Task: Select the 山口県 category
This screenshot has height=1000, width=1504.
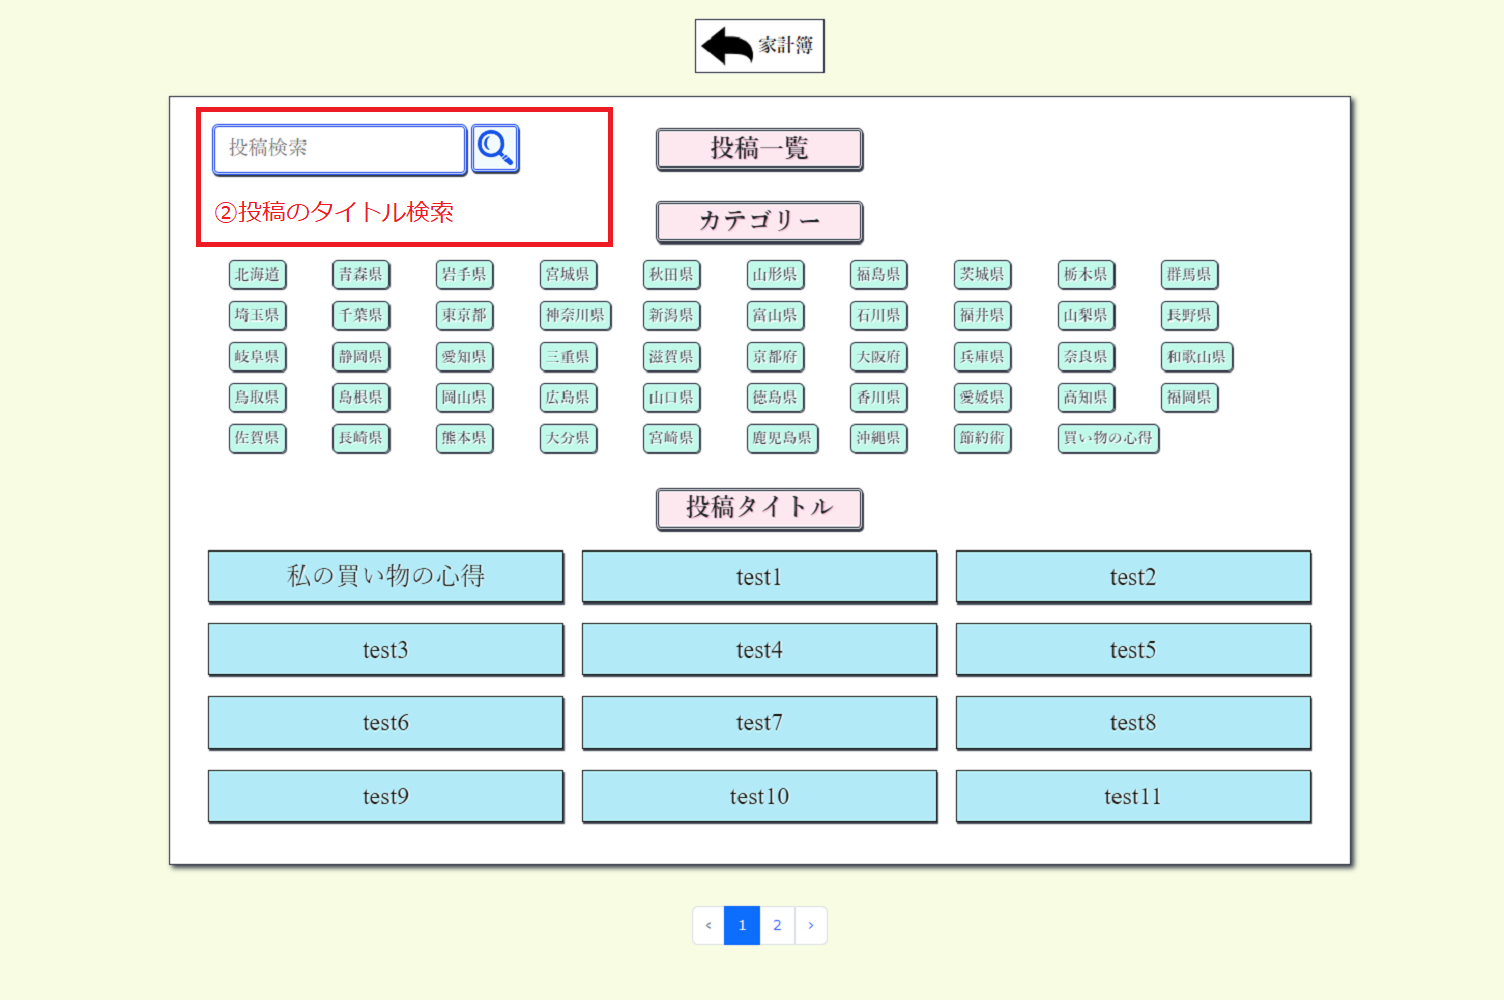Action: (672, 398)
